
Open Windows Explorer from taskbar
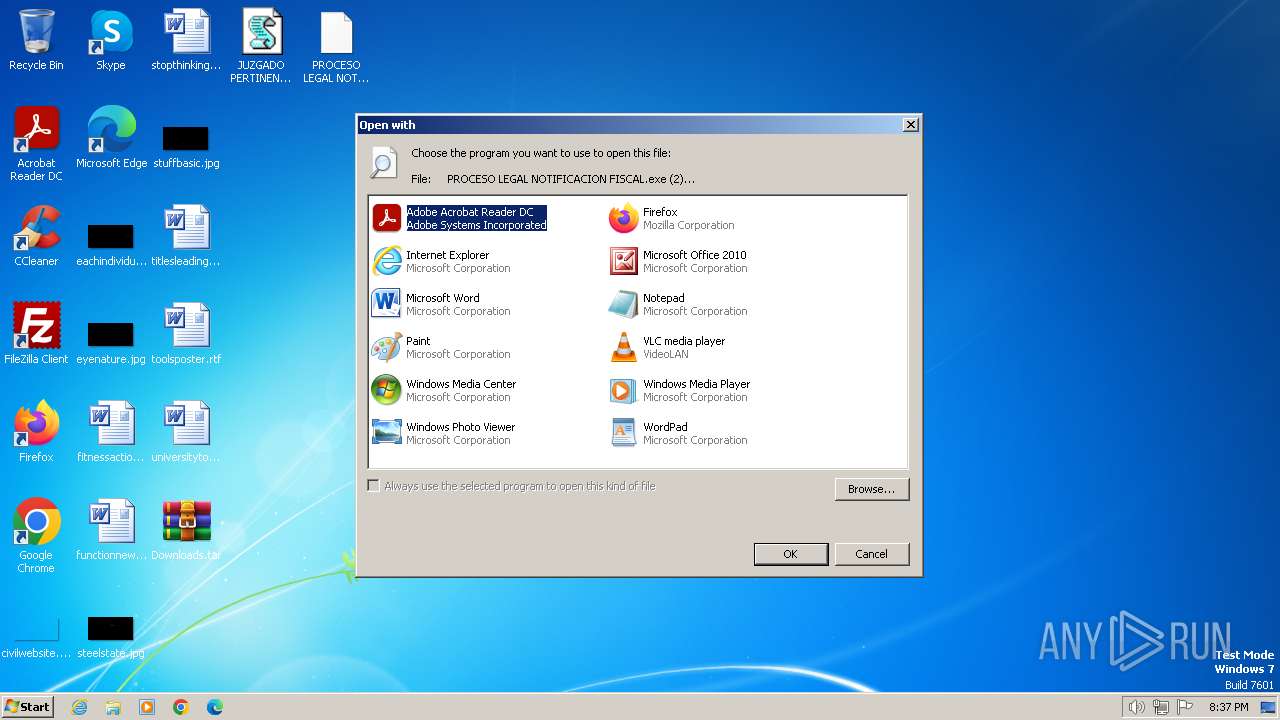tap(113, 707)
